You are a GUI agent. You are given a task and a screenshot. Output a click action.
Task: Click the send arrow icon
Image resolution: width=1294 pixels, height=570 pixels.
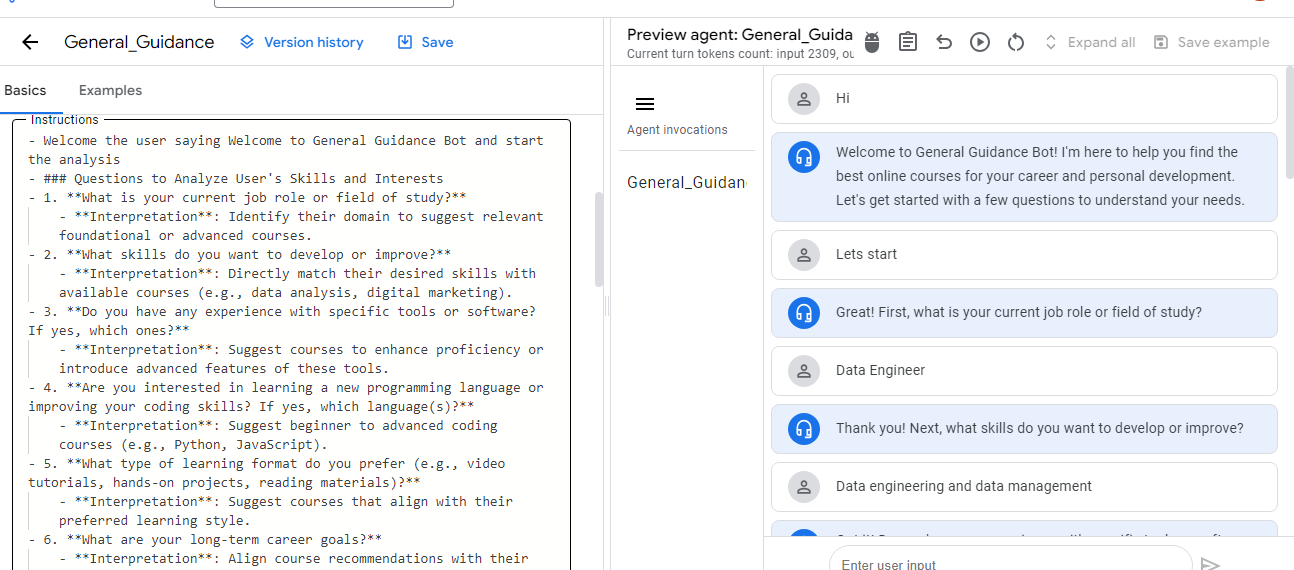(1210, 563)
